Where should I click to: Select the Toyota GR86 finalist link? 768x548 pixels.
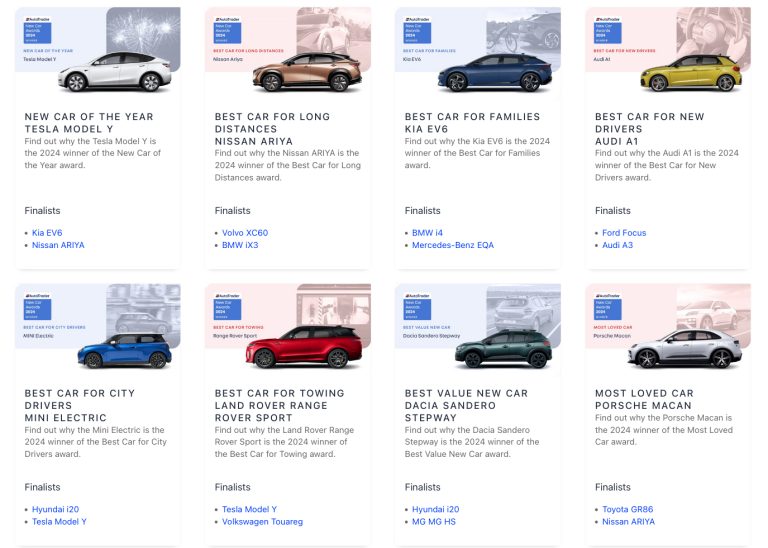(x=627, y=509)
